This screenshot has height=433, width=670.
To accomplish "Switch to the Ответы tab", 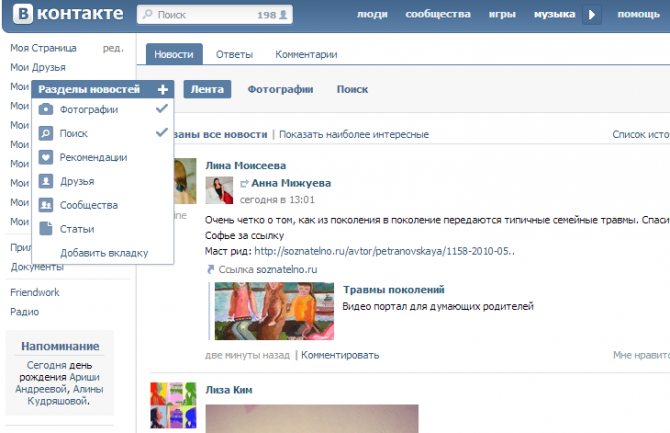I will point(234,55).
